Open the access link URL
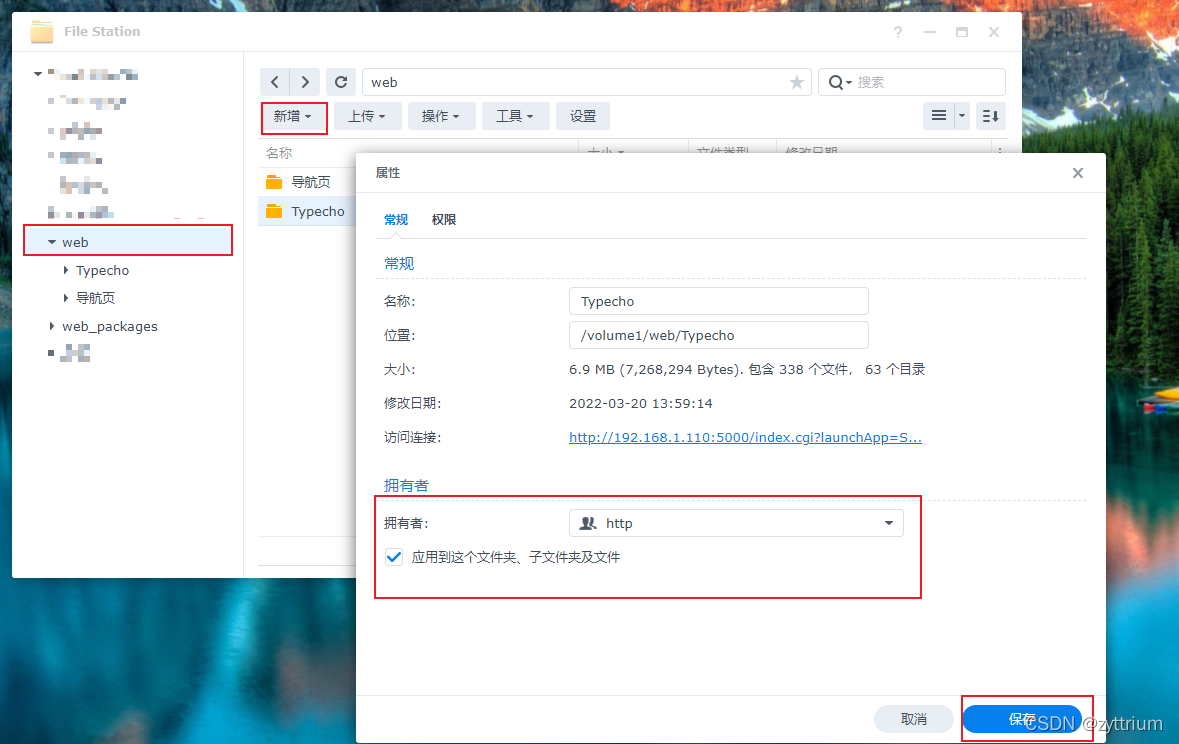 click(745, 438)
